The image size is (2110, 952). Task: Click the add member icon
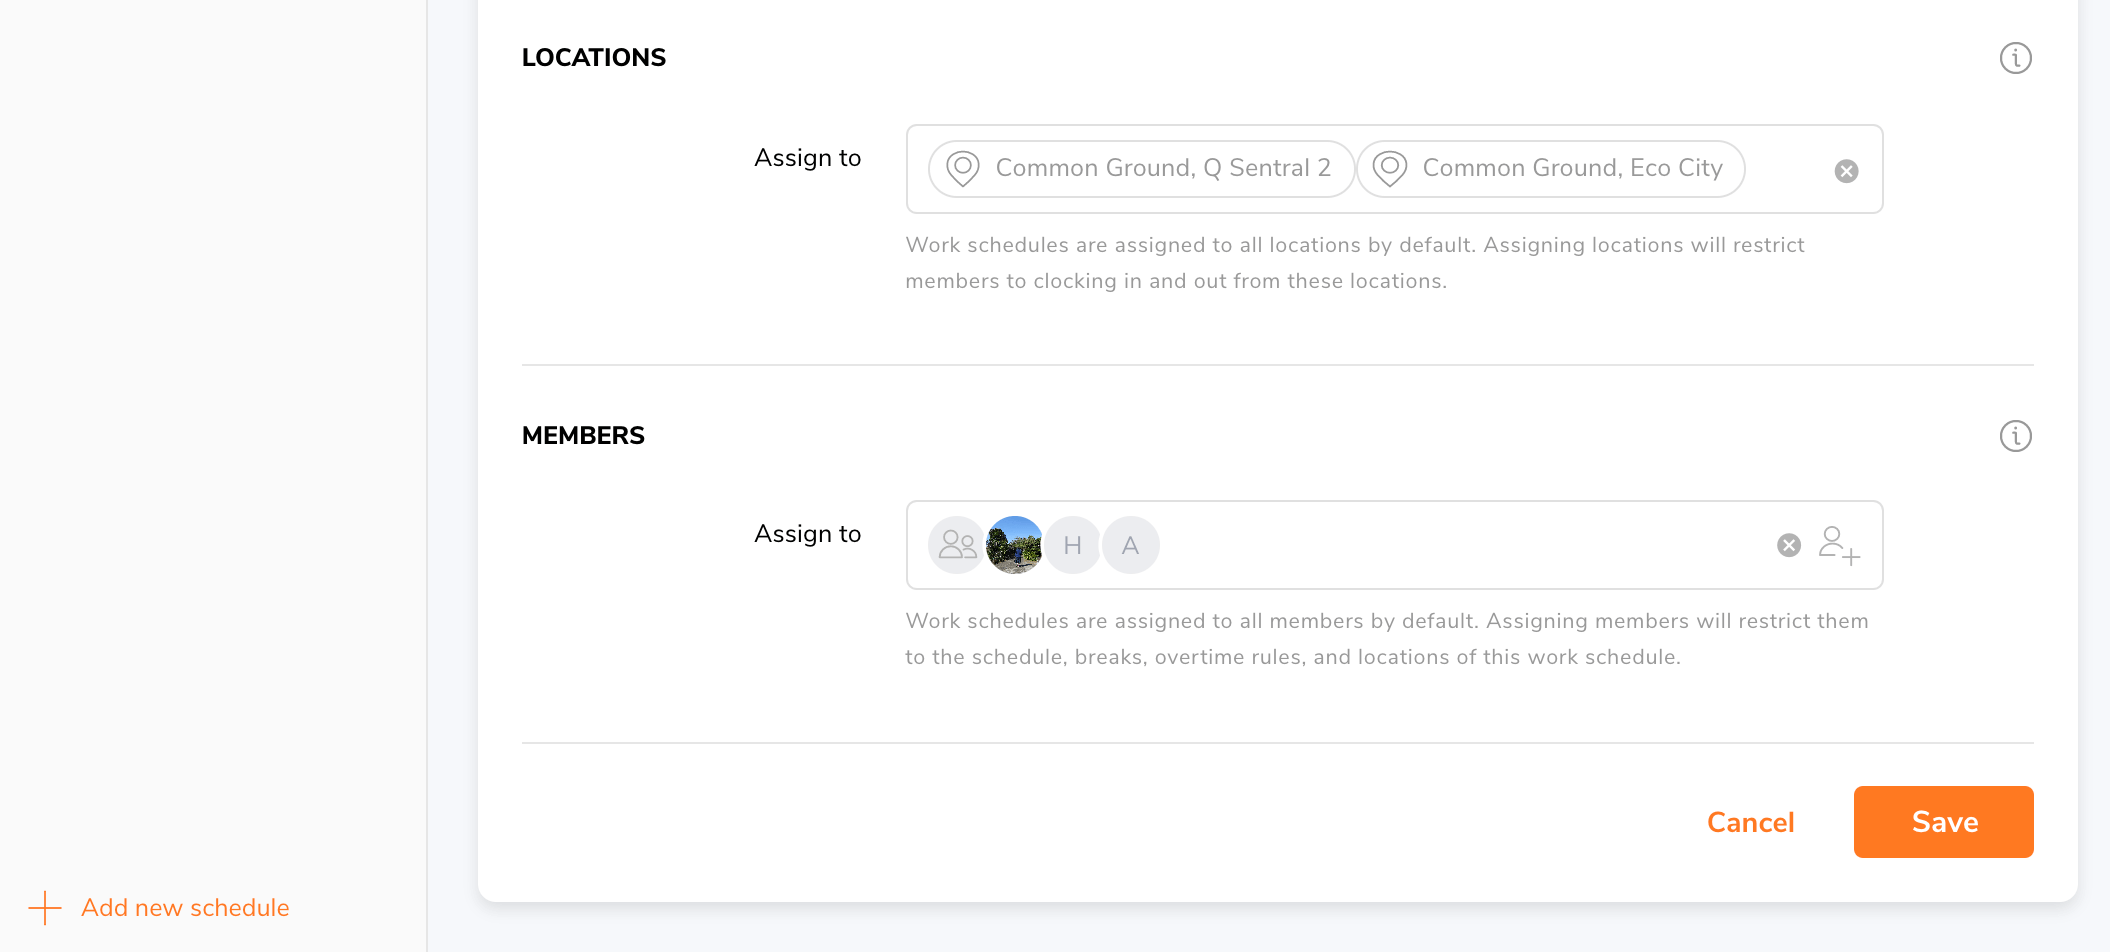(x=1839, y=546)
